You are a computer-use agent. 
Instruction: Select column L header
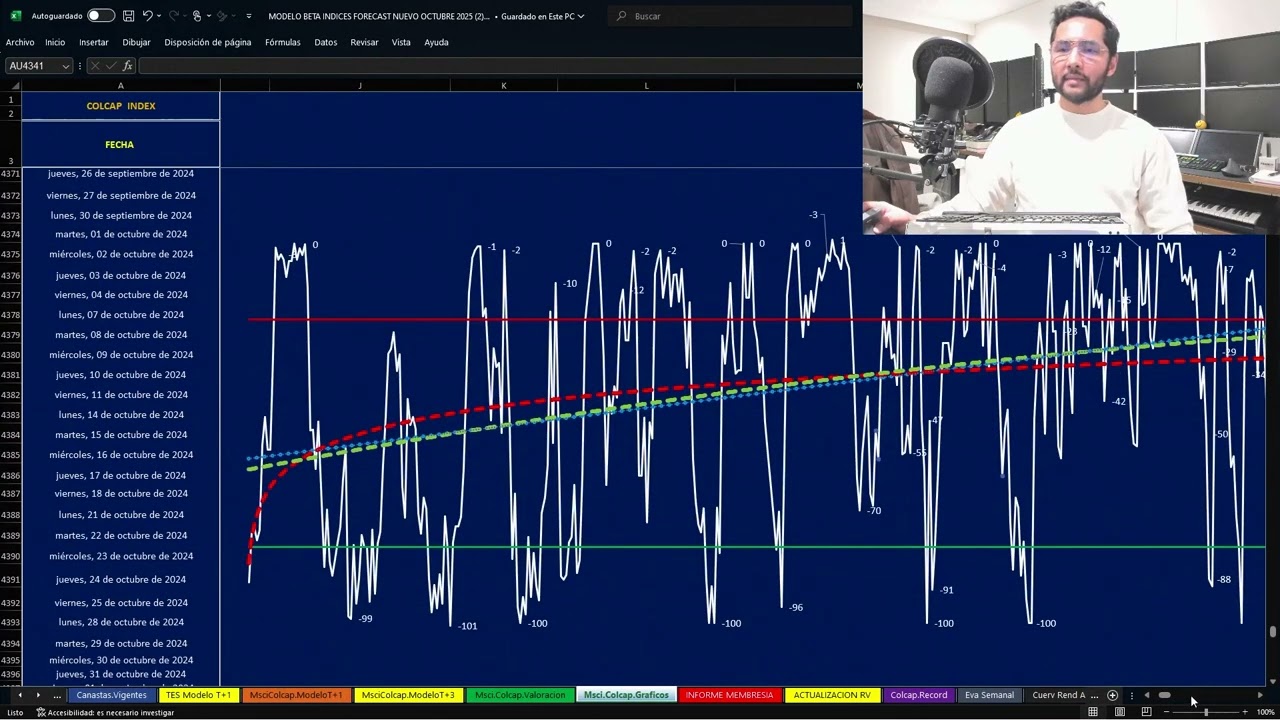click(646, 86)
